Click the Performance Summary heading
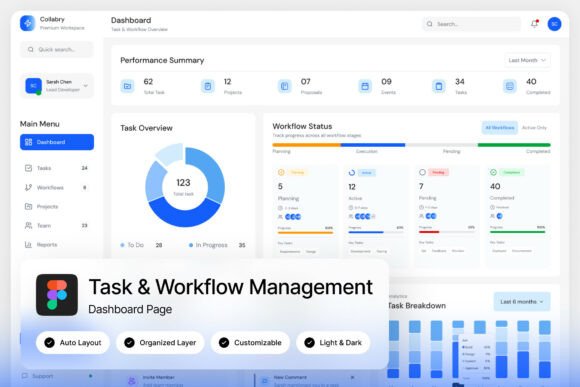 pos(162,60)
